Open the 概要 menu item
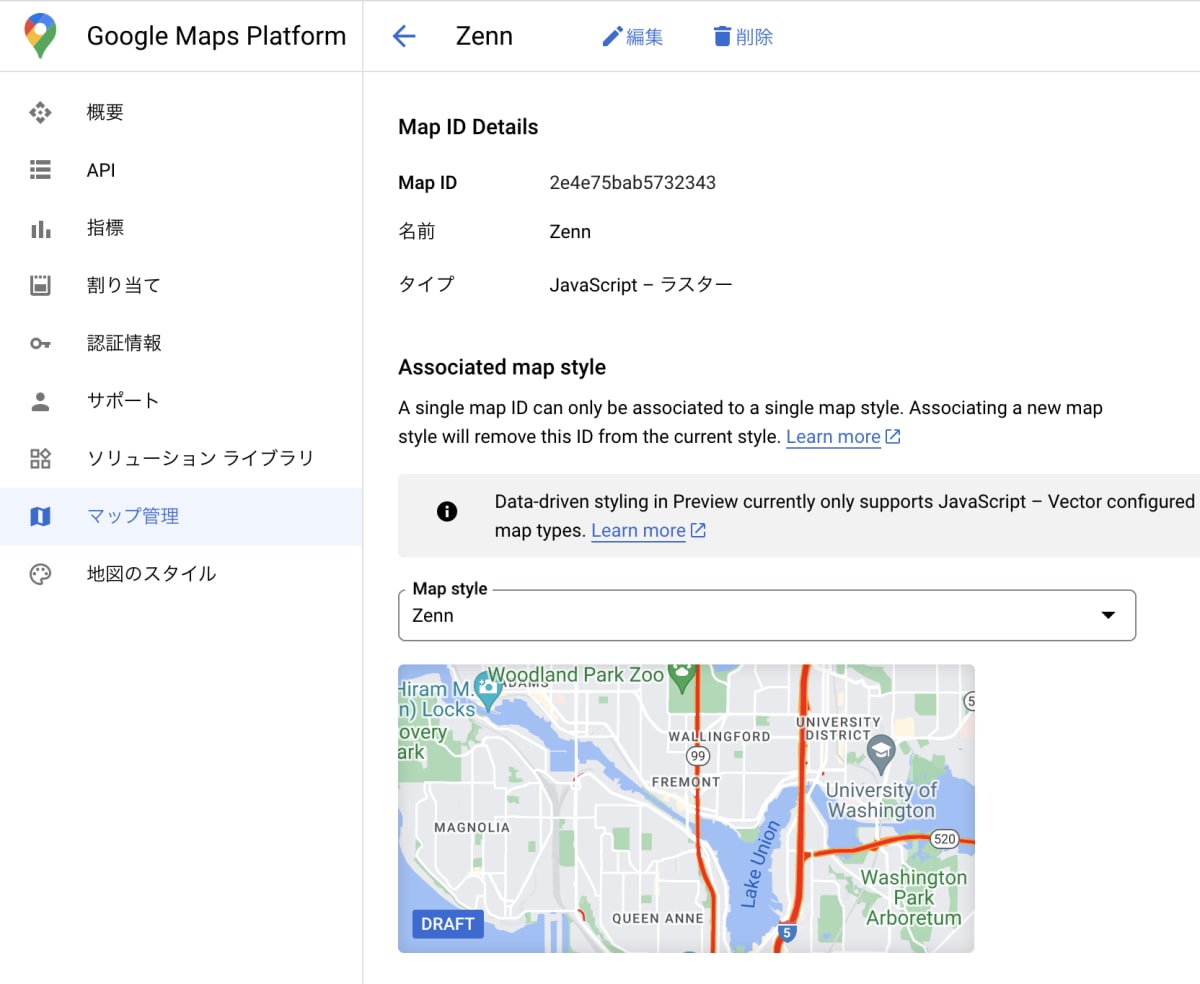 click(181, 113)
